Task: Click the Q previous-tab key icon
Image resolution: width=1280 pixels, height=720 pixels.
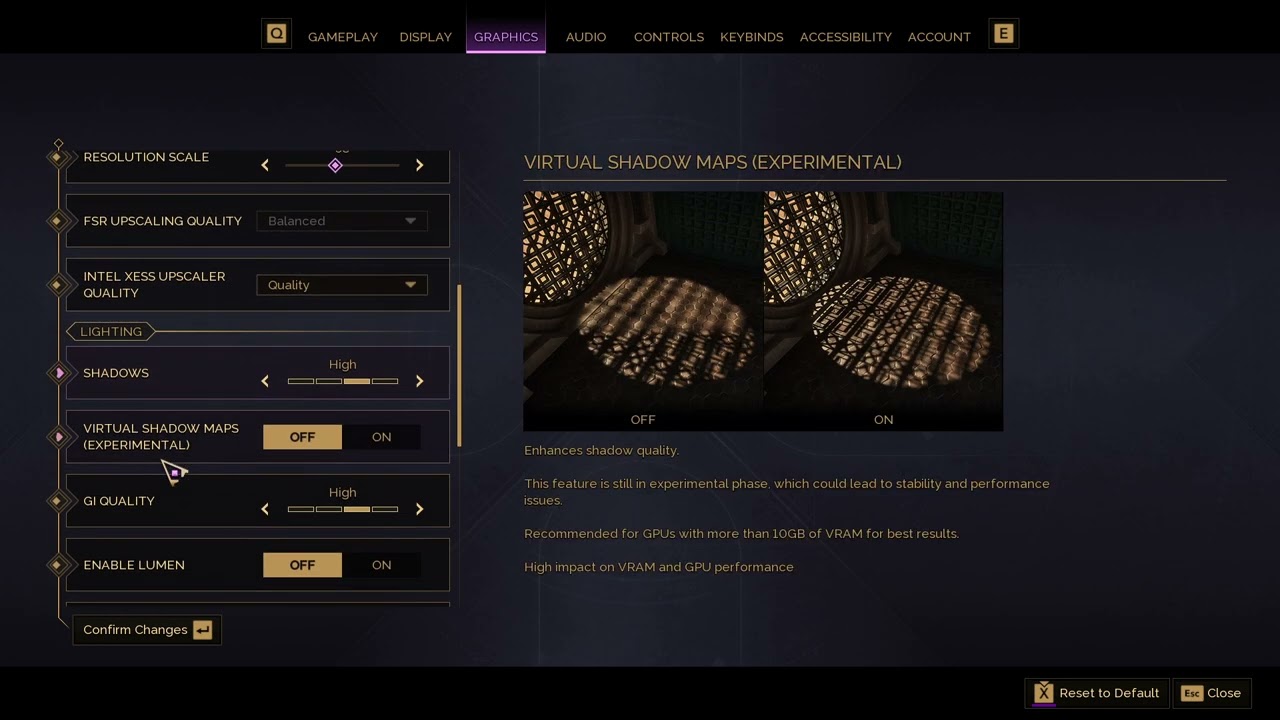Action: (277, 34)
